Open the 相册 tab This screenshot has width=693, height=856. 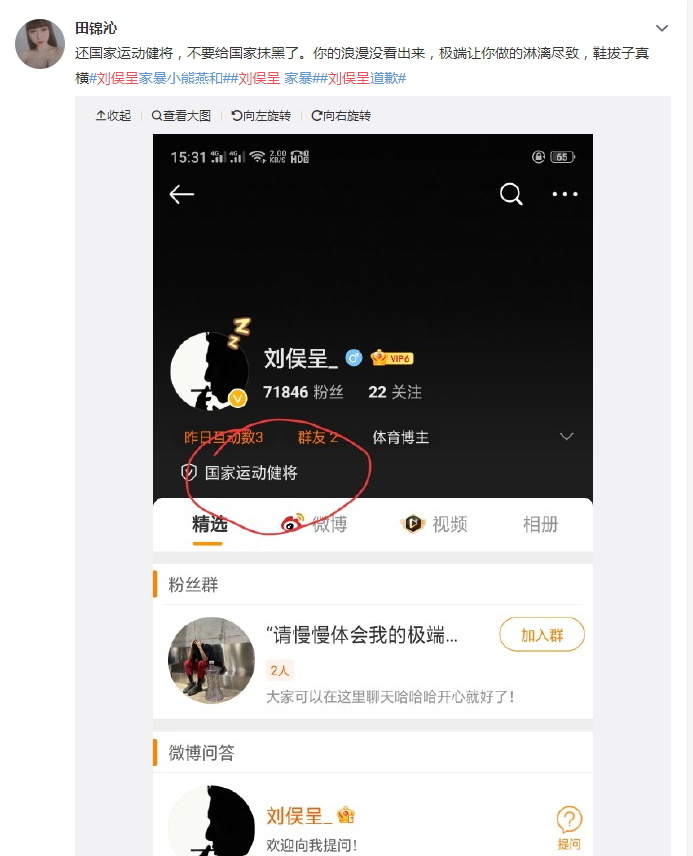click(x=540, y=524)
